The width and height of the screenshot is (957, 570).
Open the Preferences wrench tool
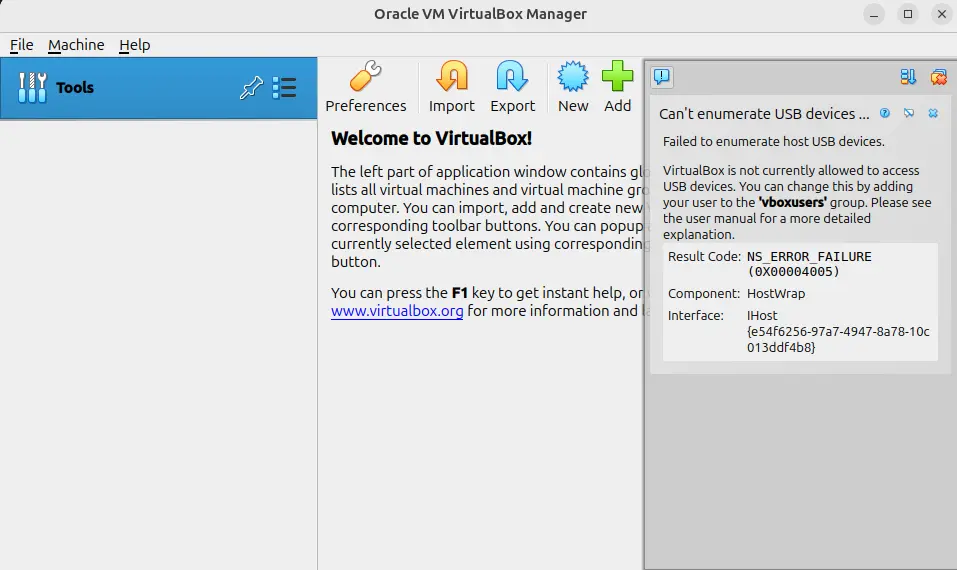click(x=366, y=87)
